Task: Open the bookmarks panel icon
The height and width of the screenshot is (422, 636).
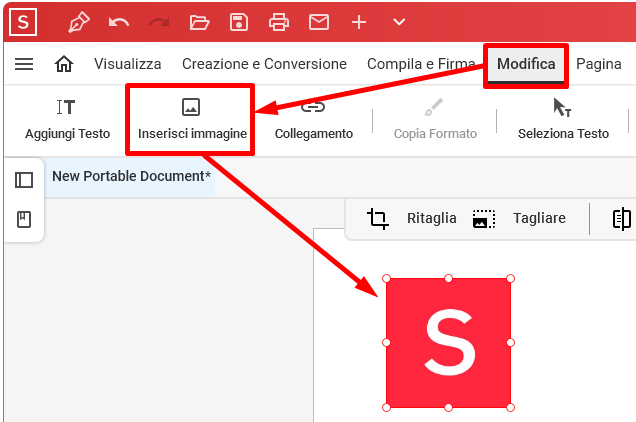Action: 24,220
